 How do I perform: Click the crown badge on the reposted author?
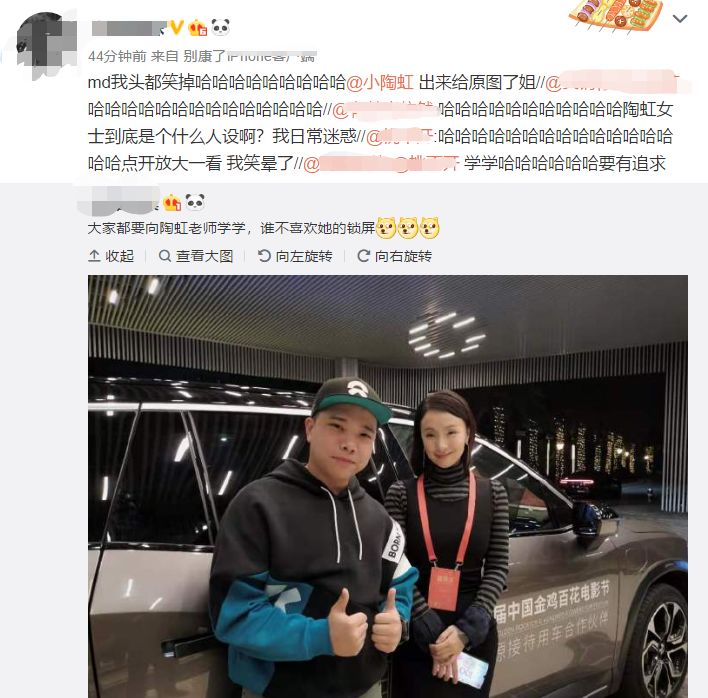tap(172, 202)
